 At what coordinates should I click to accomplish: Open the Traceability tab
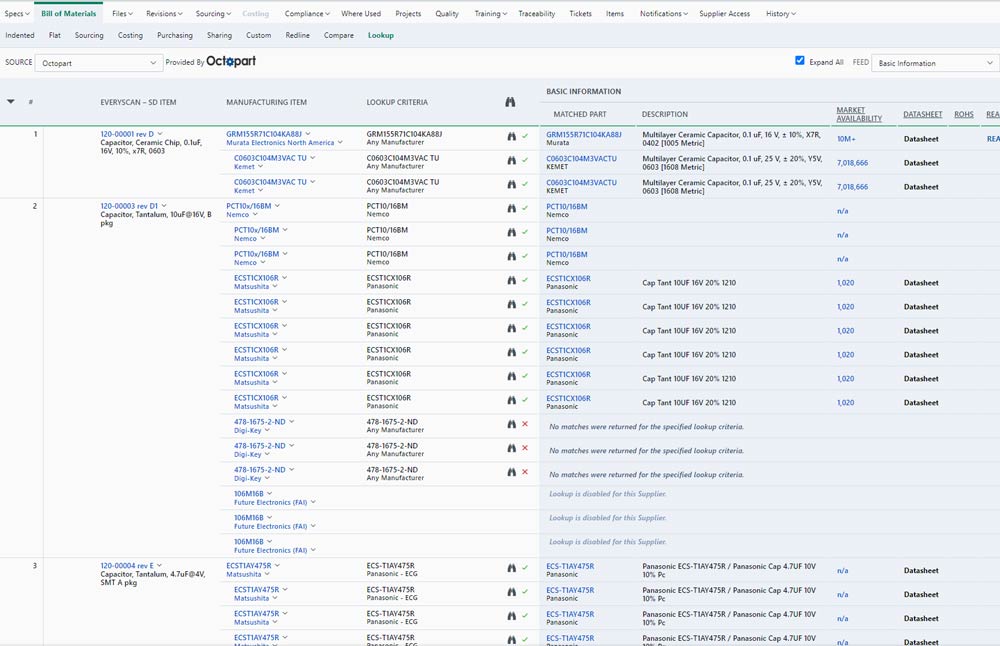click(x=536, y=13)
